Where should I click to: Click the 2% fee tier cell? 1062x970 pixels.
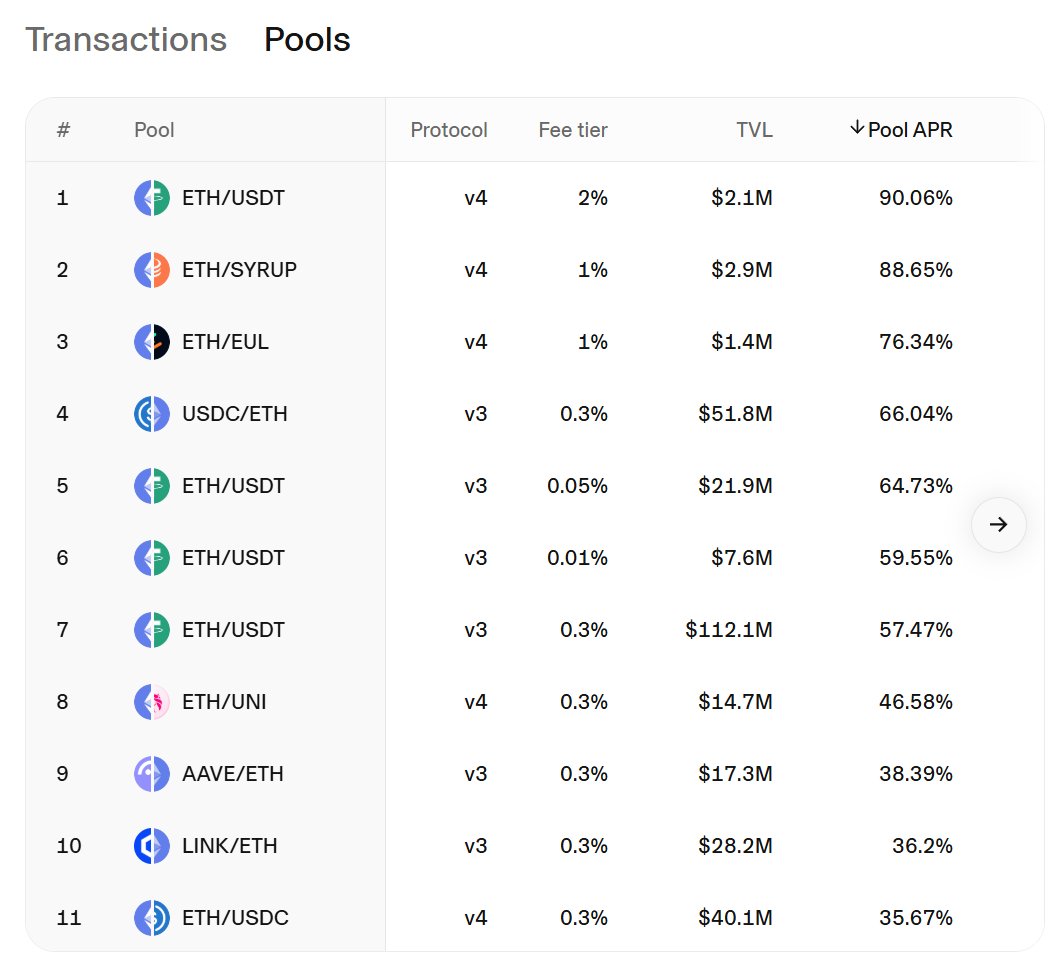593,198
